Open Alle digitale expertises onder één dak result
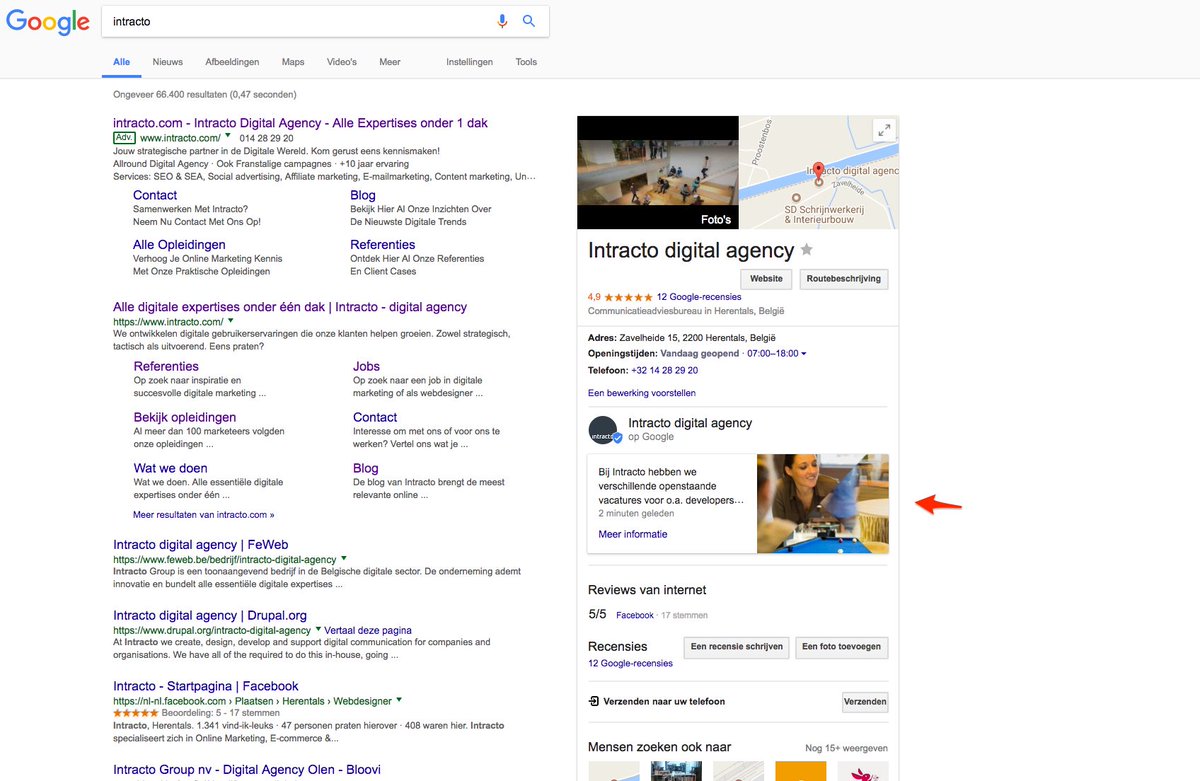1200x781 pixels. coord(290,307)
